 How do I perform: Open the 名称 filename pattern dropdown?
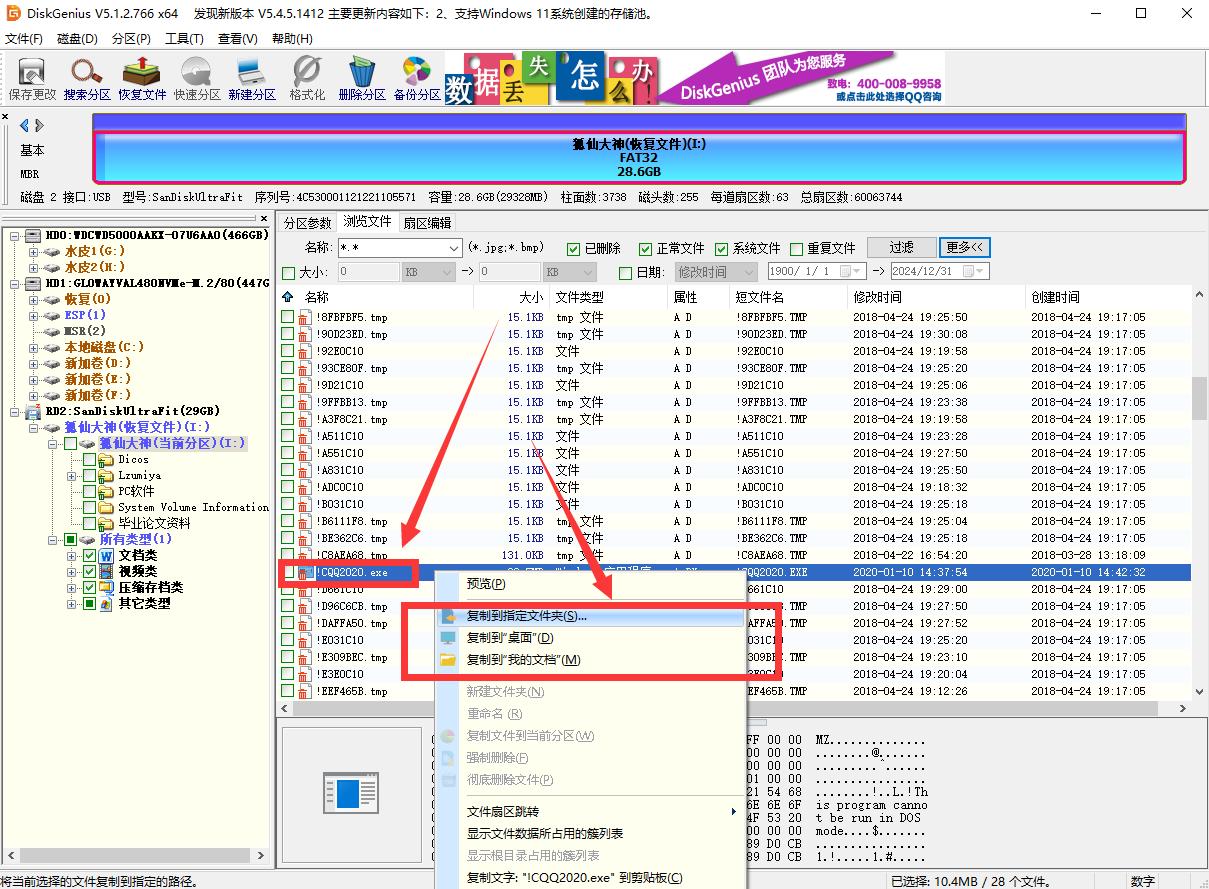pyautogui.click(x=452, y=248)
